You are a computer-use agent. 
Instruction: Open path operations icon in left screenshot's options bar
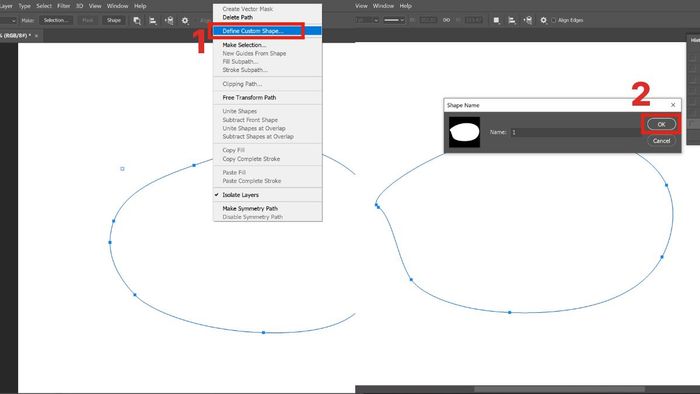pos(137,21)
